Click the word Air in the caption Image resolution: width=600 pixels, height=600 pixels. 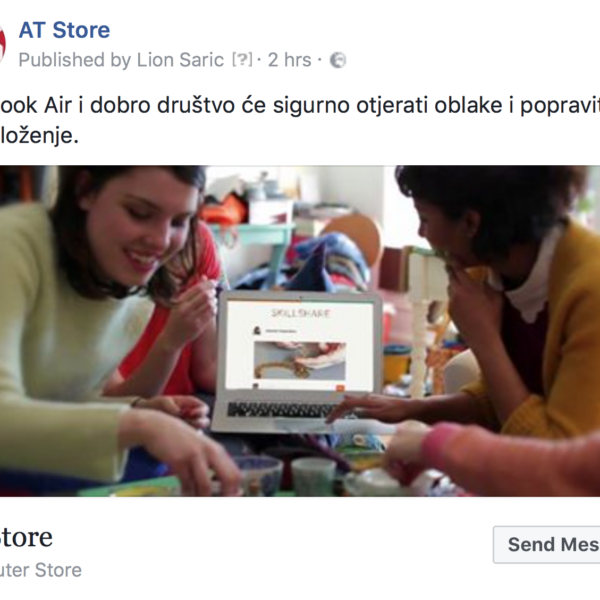[x=58, y=105]
